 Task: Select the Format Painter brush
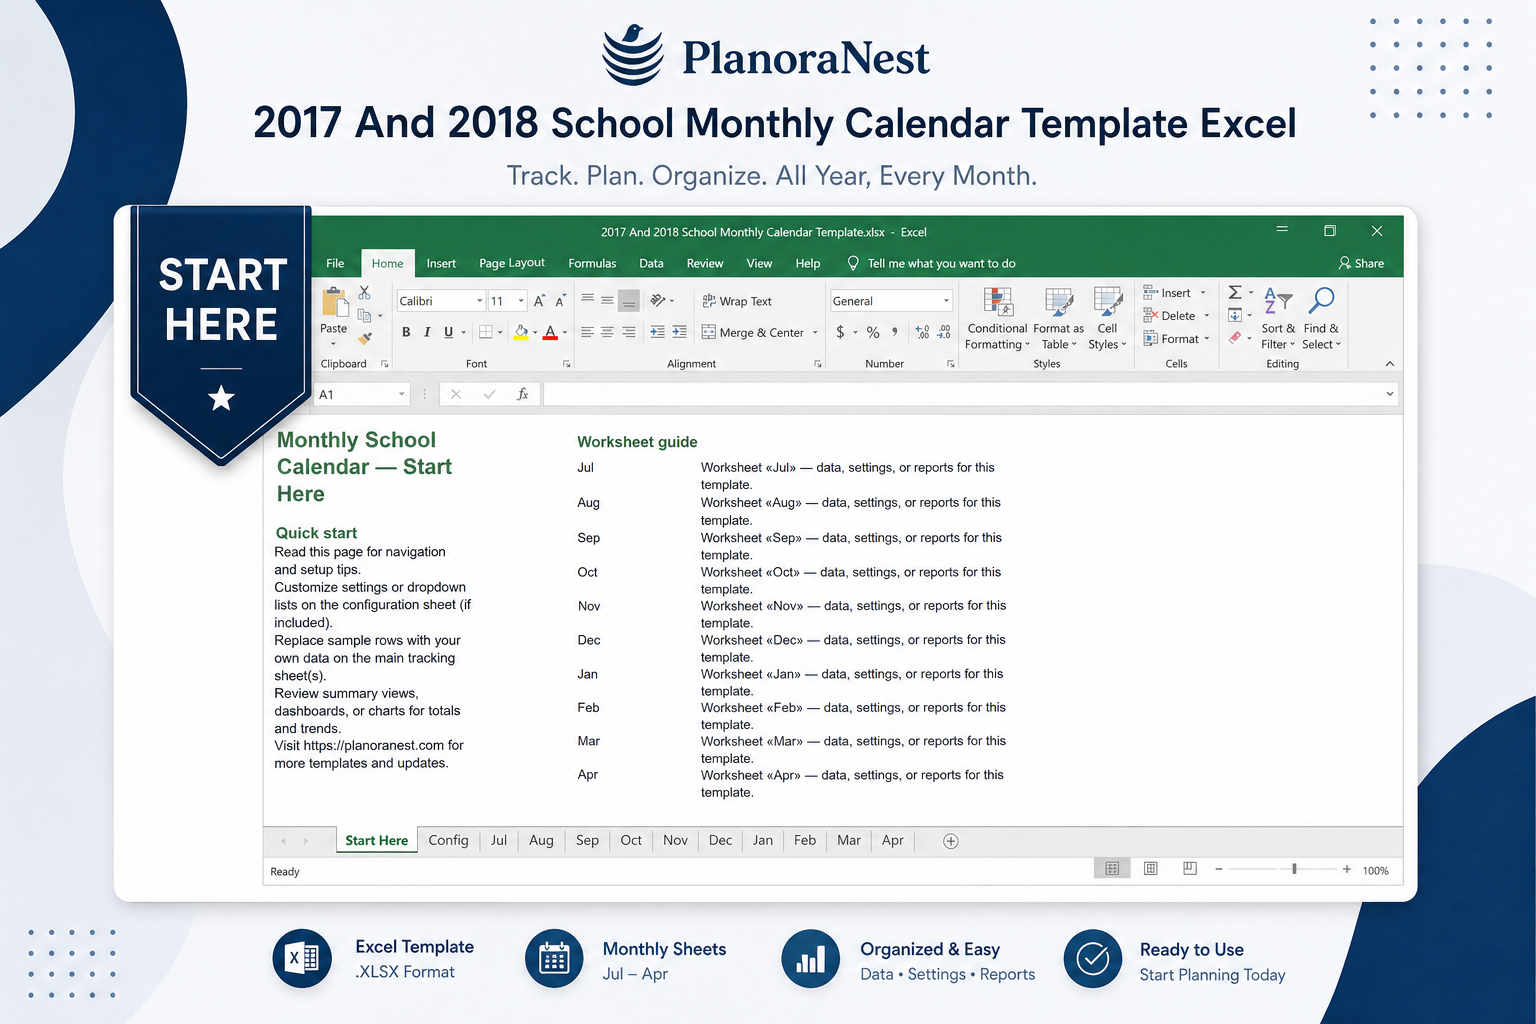point(365,338)
